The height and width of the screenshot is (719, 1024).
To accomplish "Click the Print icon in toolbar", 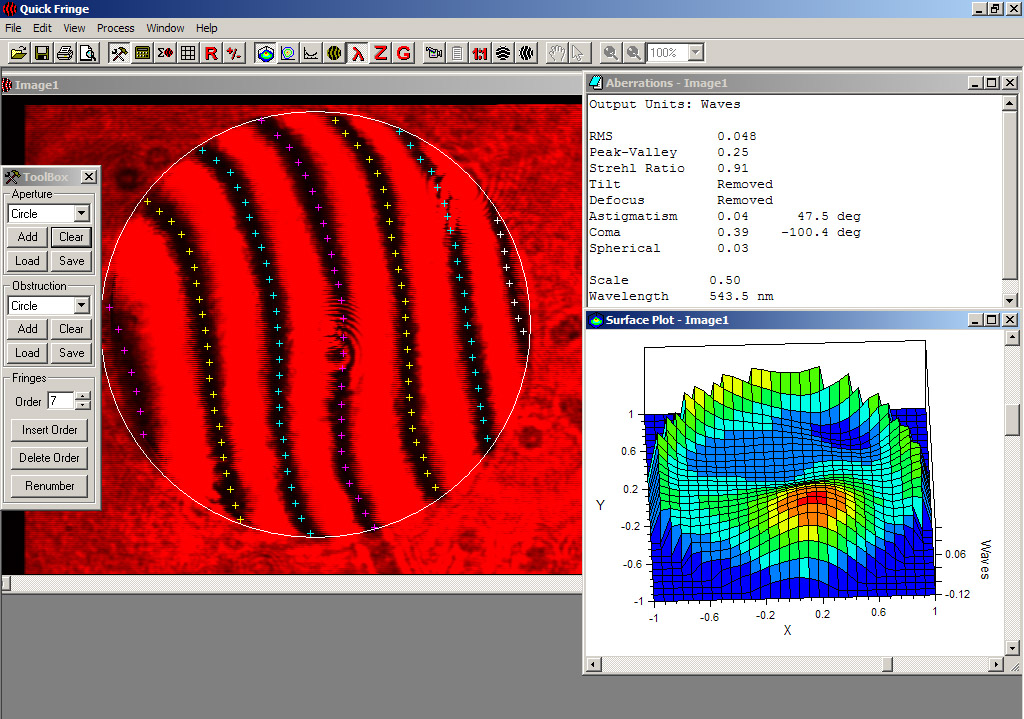I will point(65,53).
